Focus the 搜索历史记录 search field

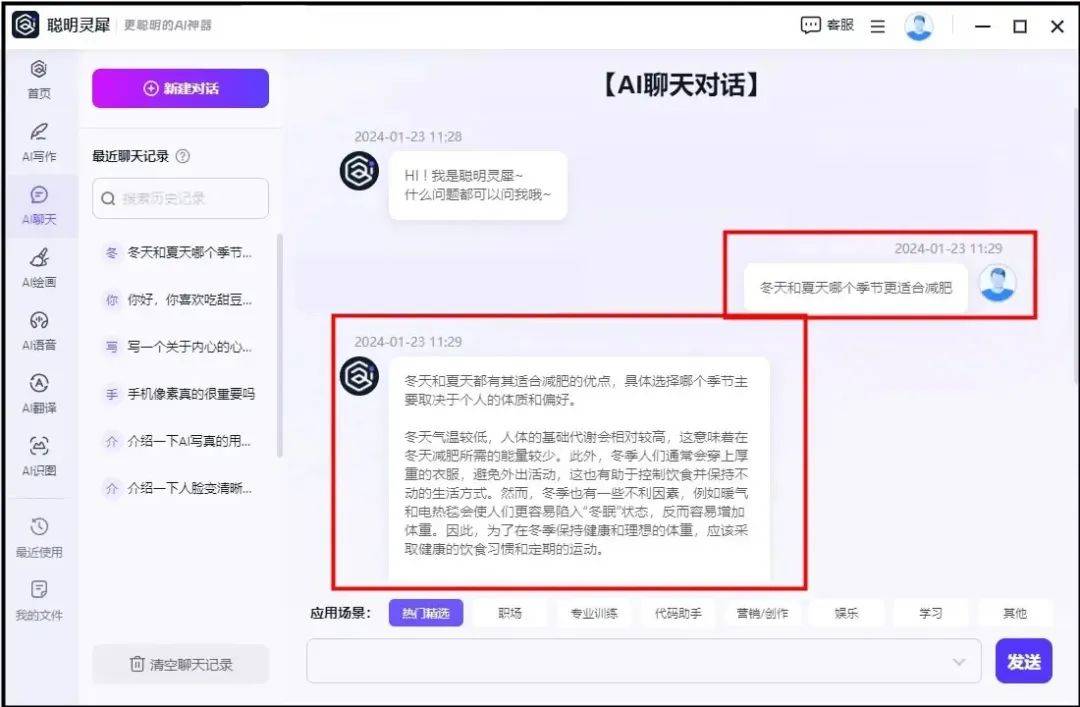pos(180,198)
